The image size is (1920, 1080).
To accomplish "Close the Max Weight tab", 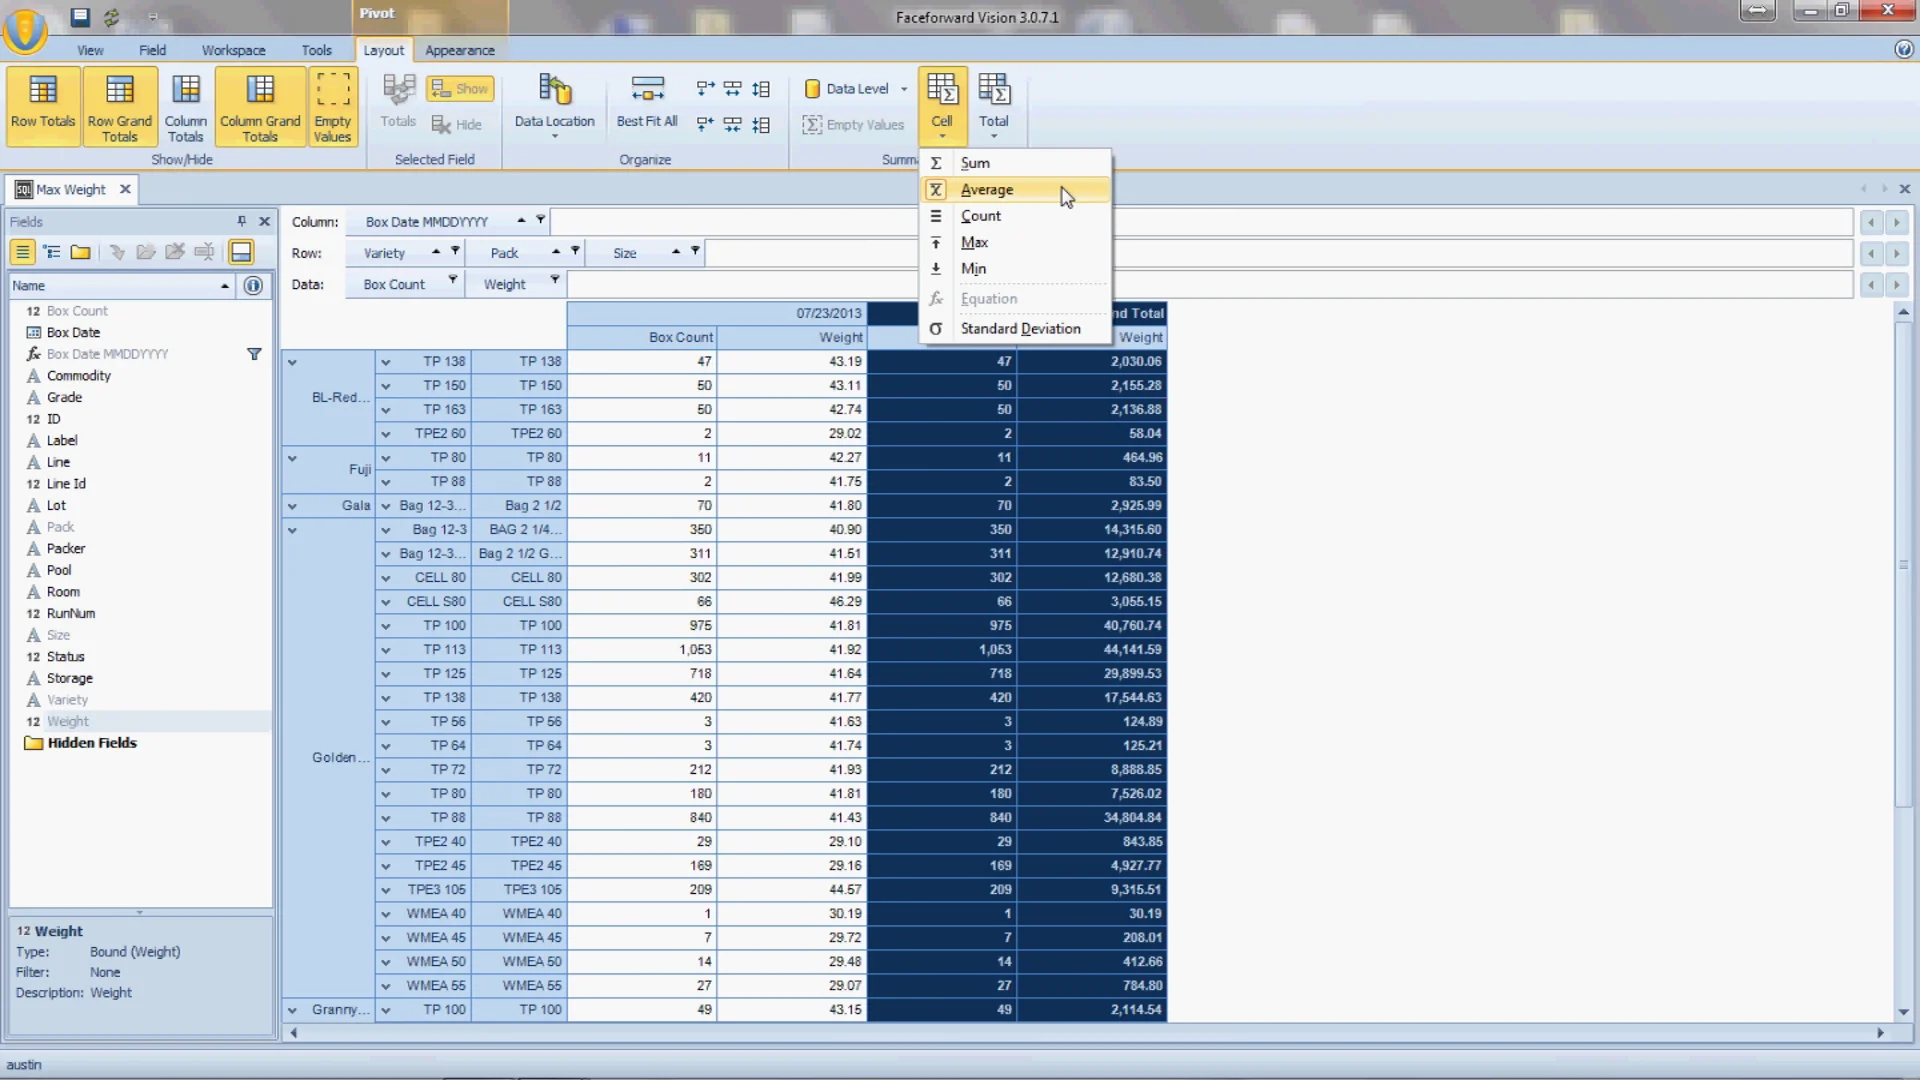I will (x=125, y=188).
